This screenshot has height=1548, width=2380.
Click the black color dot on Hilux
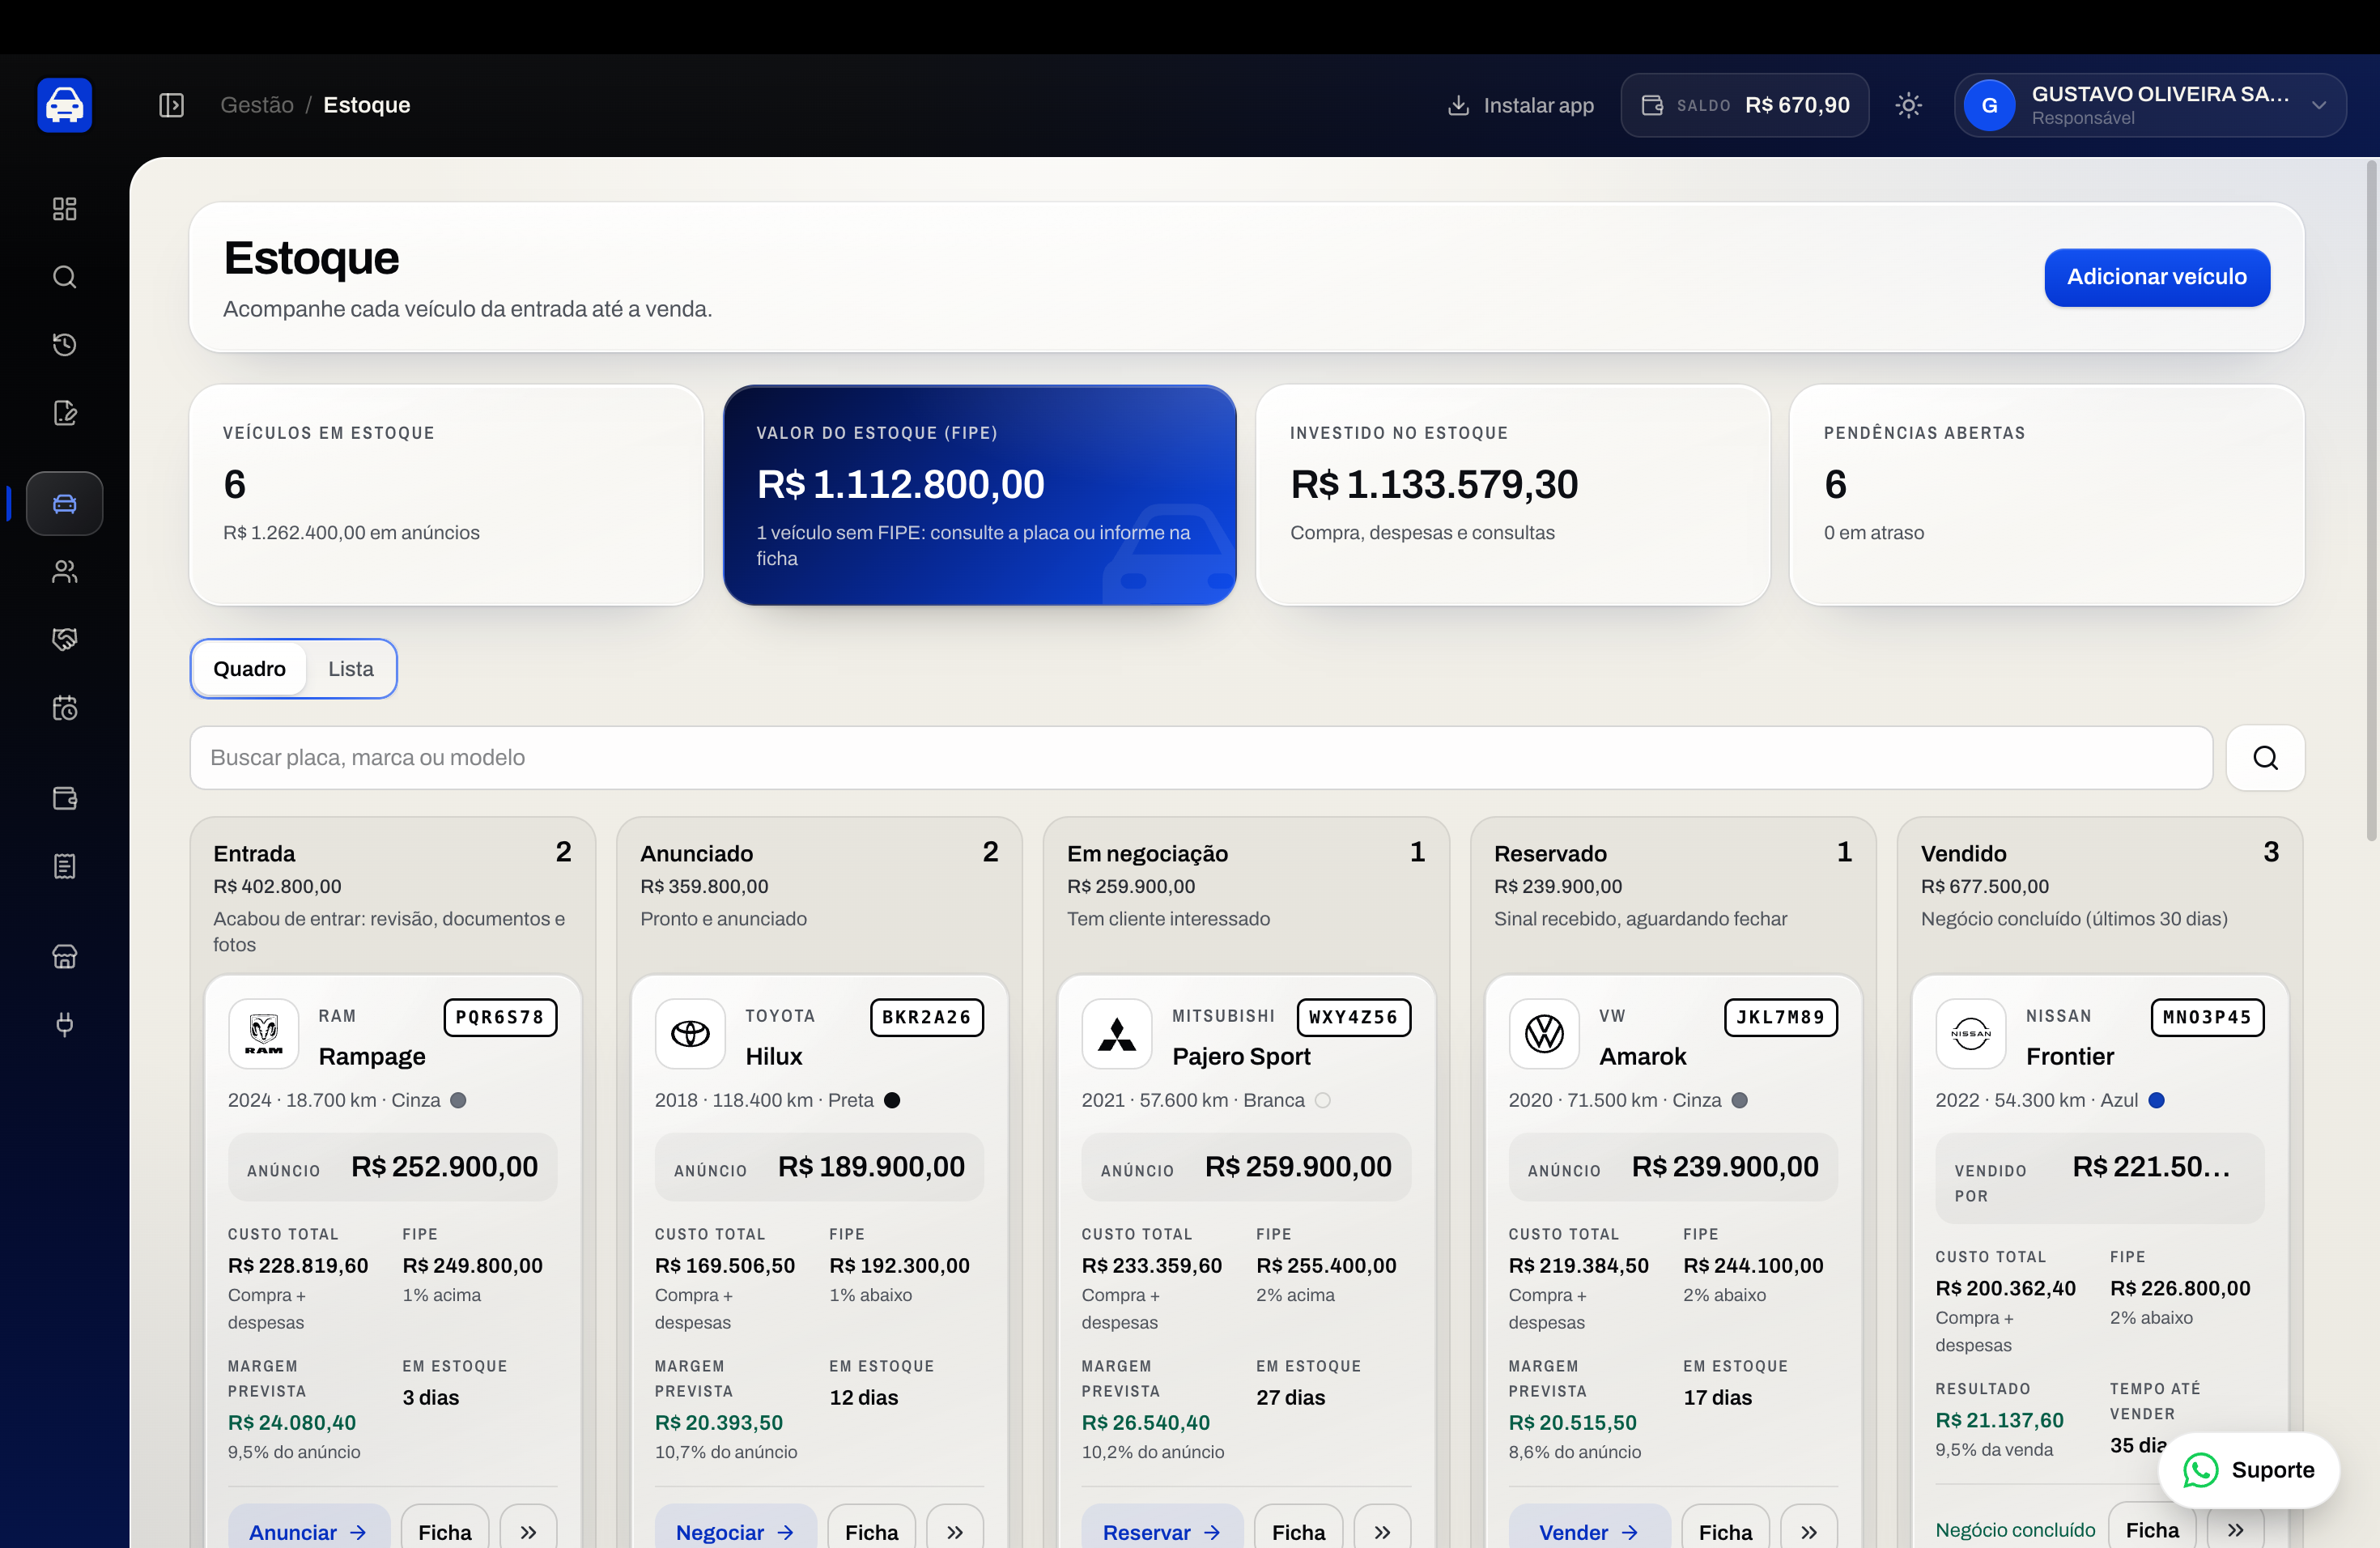coord(892,1100)
